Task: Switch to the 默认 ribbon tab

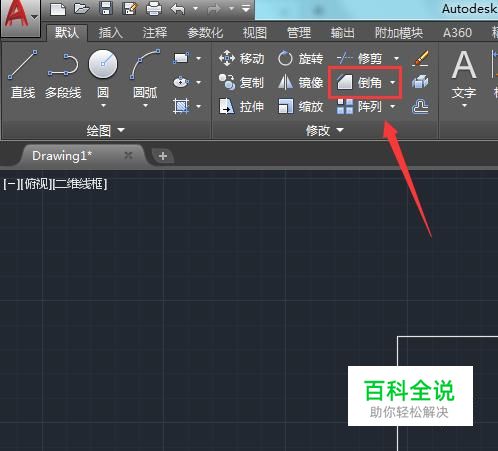Action: [67, 33]
